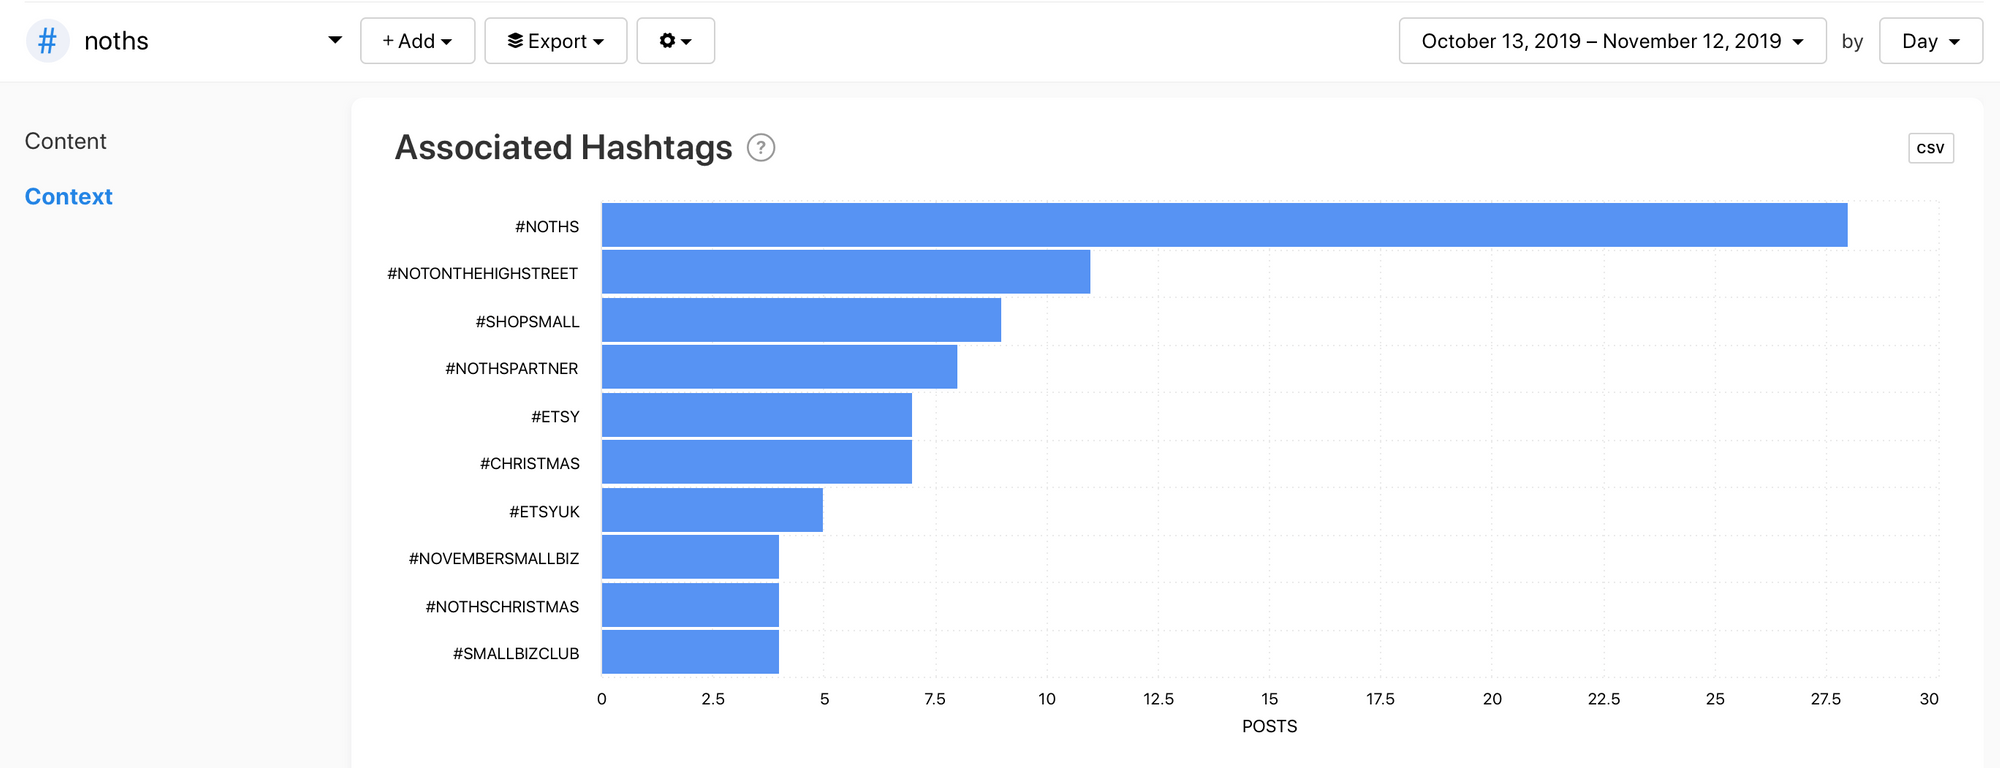
Task: Click the #NOVEMBERSMALLBIZ label
Action: pos(493,558)
